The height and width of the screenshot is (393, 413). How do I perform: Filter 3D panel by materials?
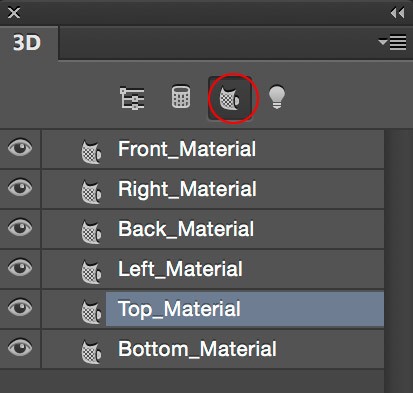(x=230, y=98)
